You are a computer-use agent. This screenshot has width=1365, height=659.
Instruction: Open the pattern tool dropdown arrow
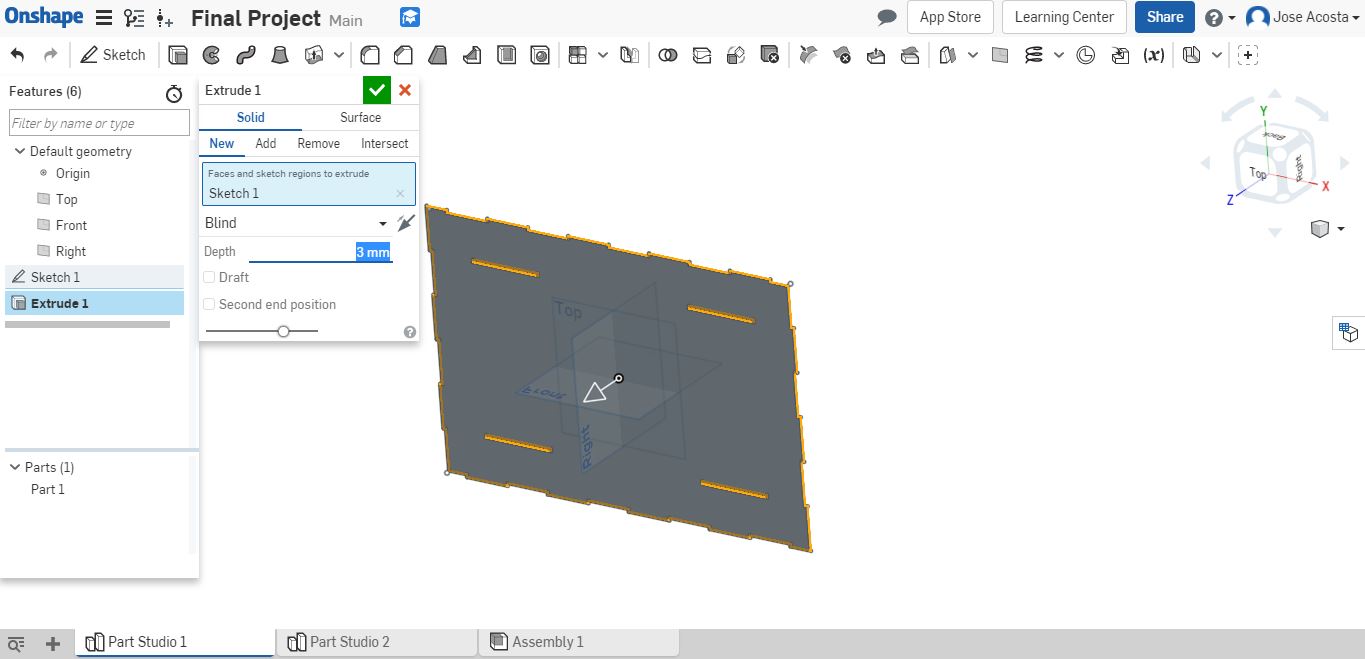603,55
